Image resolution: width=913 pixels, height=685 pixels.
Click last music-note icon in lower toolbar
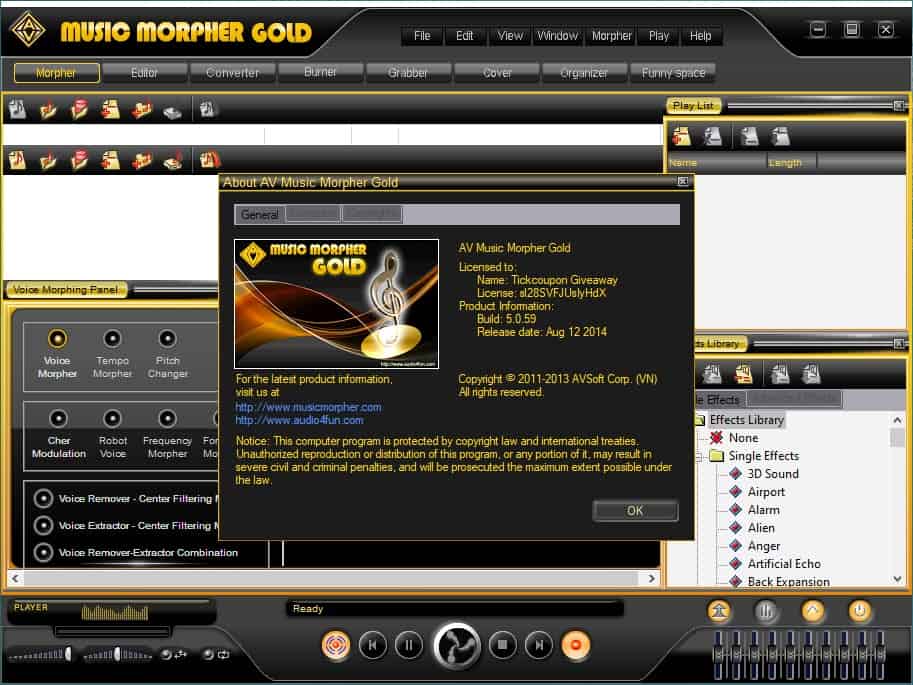(210, 159)
